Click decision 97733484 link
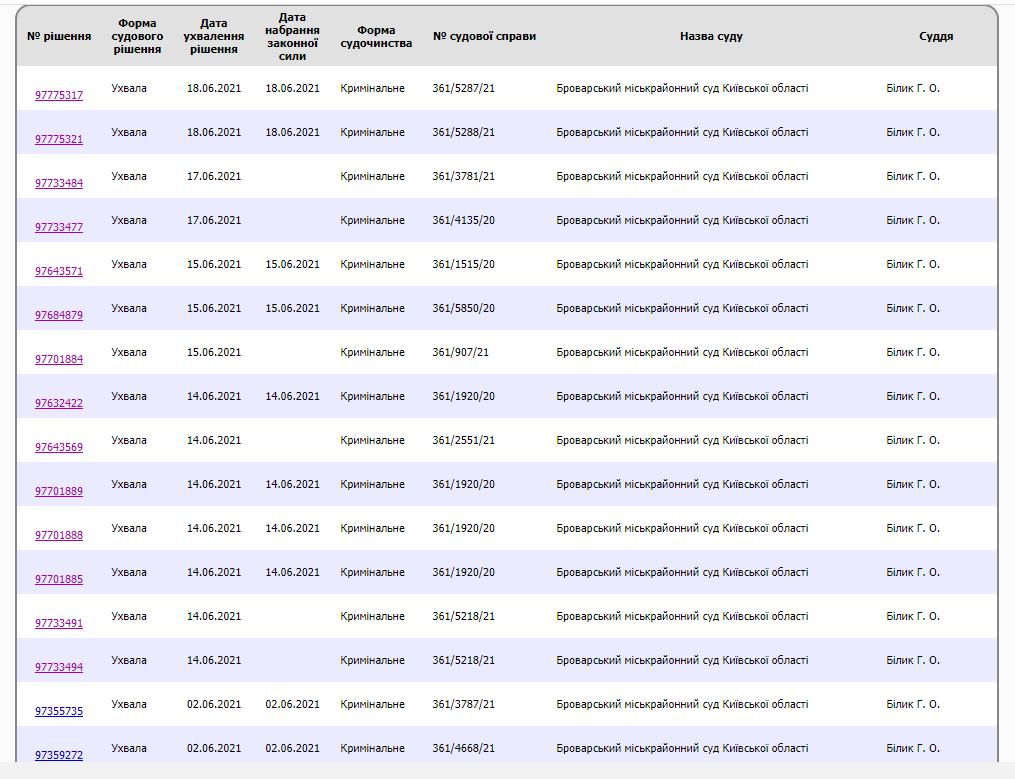Screen dimensions: 1015x779 [x=59, y=184]
